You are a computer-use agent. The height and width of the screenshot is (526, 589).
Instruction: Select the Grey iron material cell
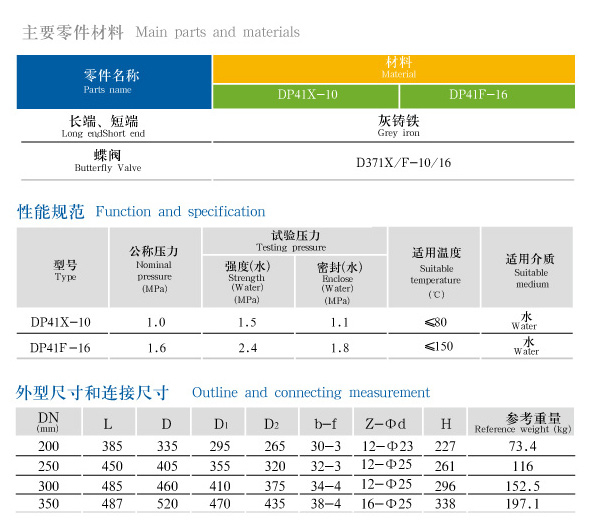399,126
